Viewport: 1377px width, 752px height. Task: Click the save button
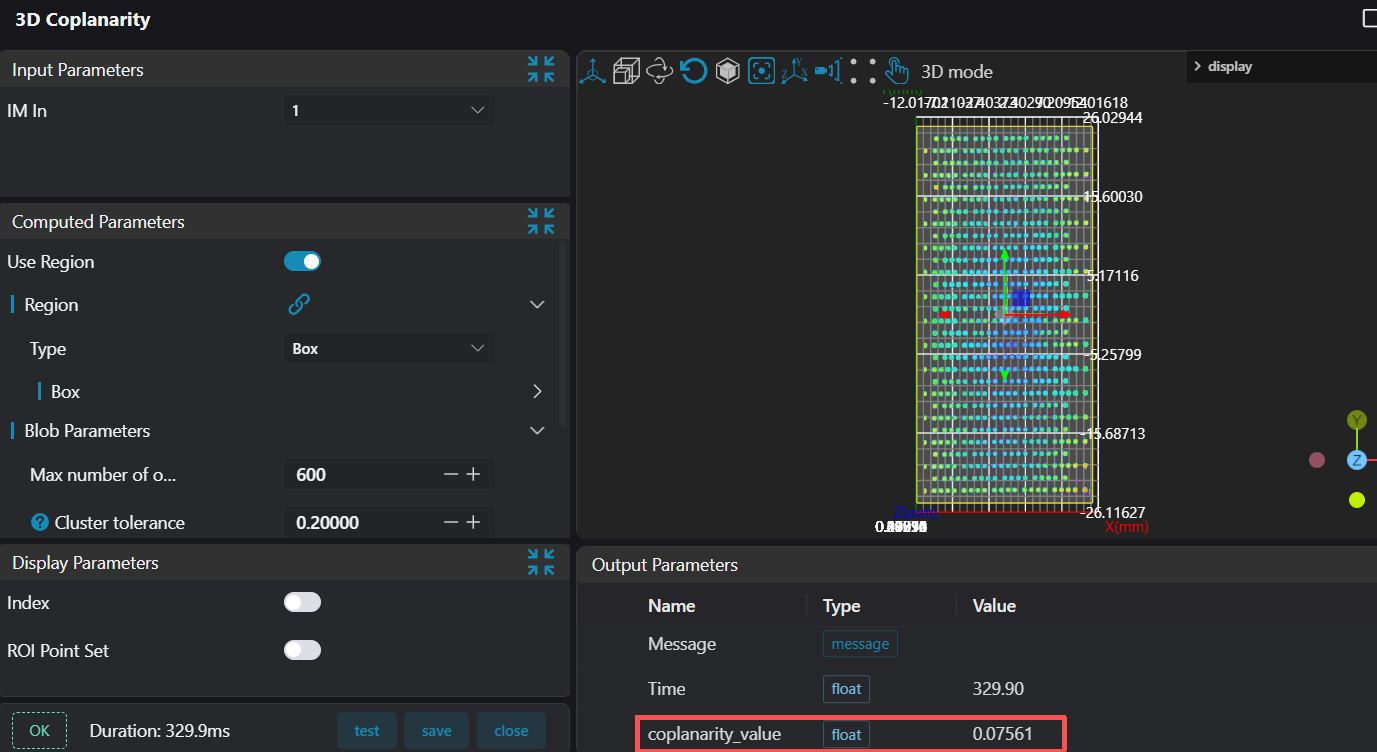point(436,731)
